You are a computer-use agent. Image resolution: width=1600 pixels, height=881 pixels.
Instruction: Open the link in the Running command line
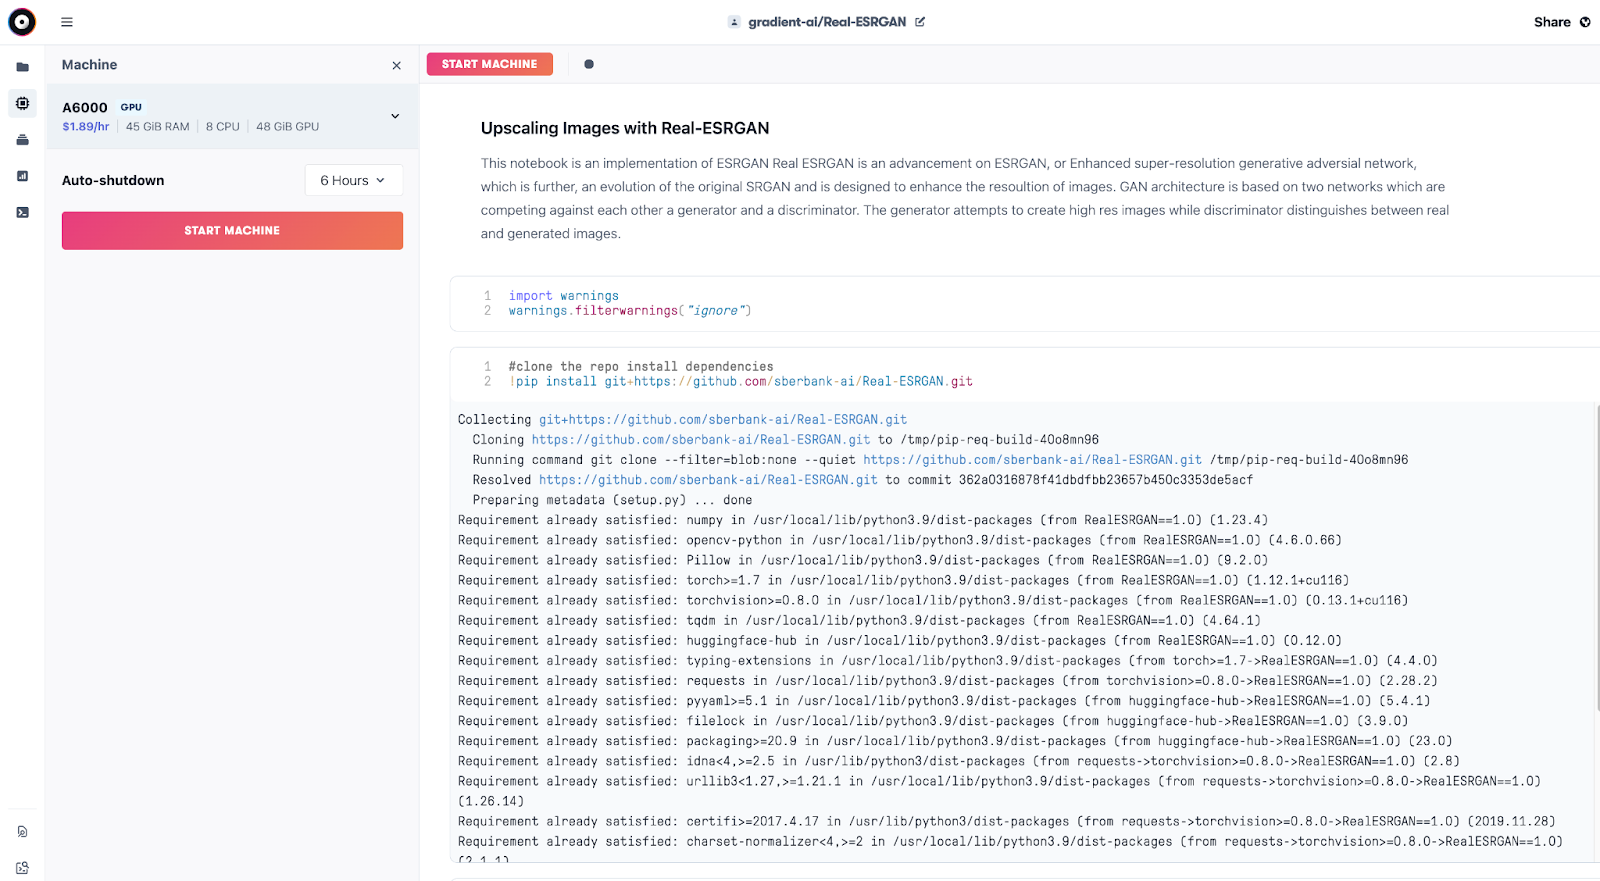coord(1032,460)
